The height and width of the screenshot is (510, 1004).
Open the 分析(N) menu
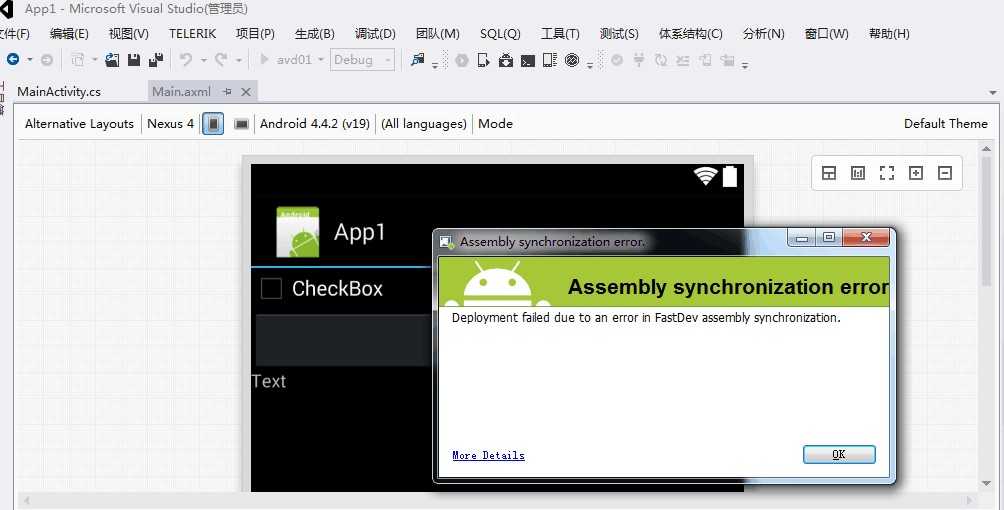pos(763,34)
